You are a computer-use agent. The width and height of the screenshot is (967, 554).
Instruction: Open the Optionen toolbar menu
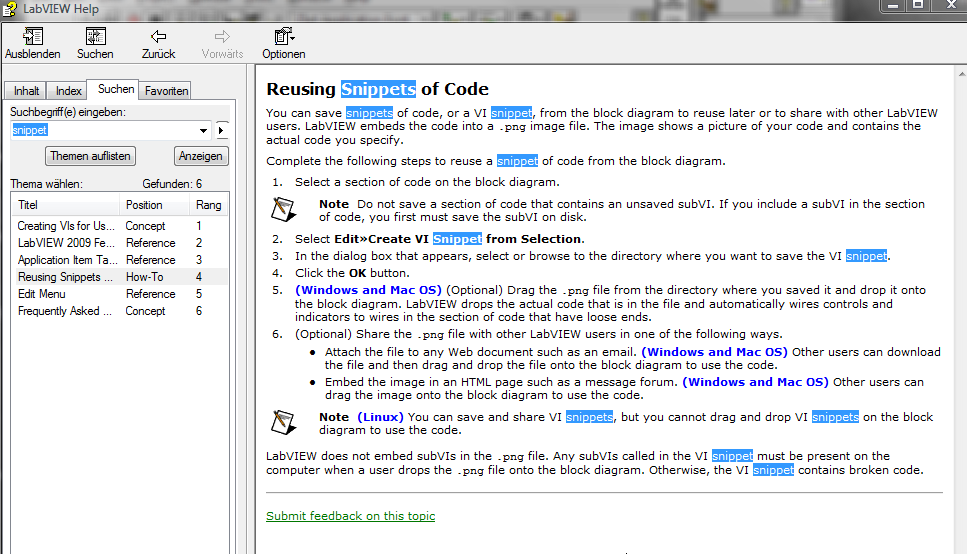284,43
